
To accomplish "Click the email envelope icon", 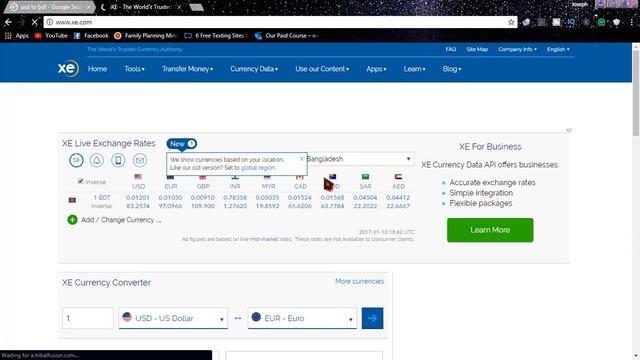I will coord(140,160).
